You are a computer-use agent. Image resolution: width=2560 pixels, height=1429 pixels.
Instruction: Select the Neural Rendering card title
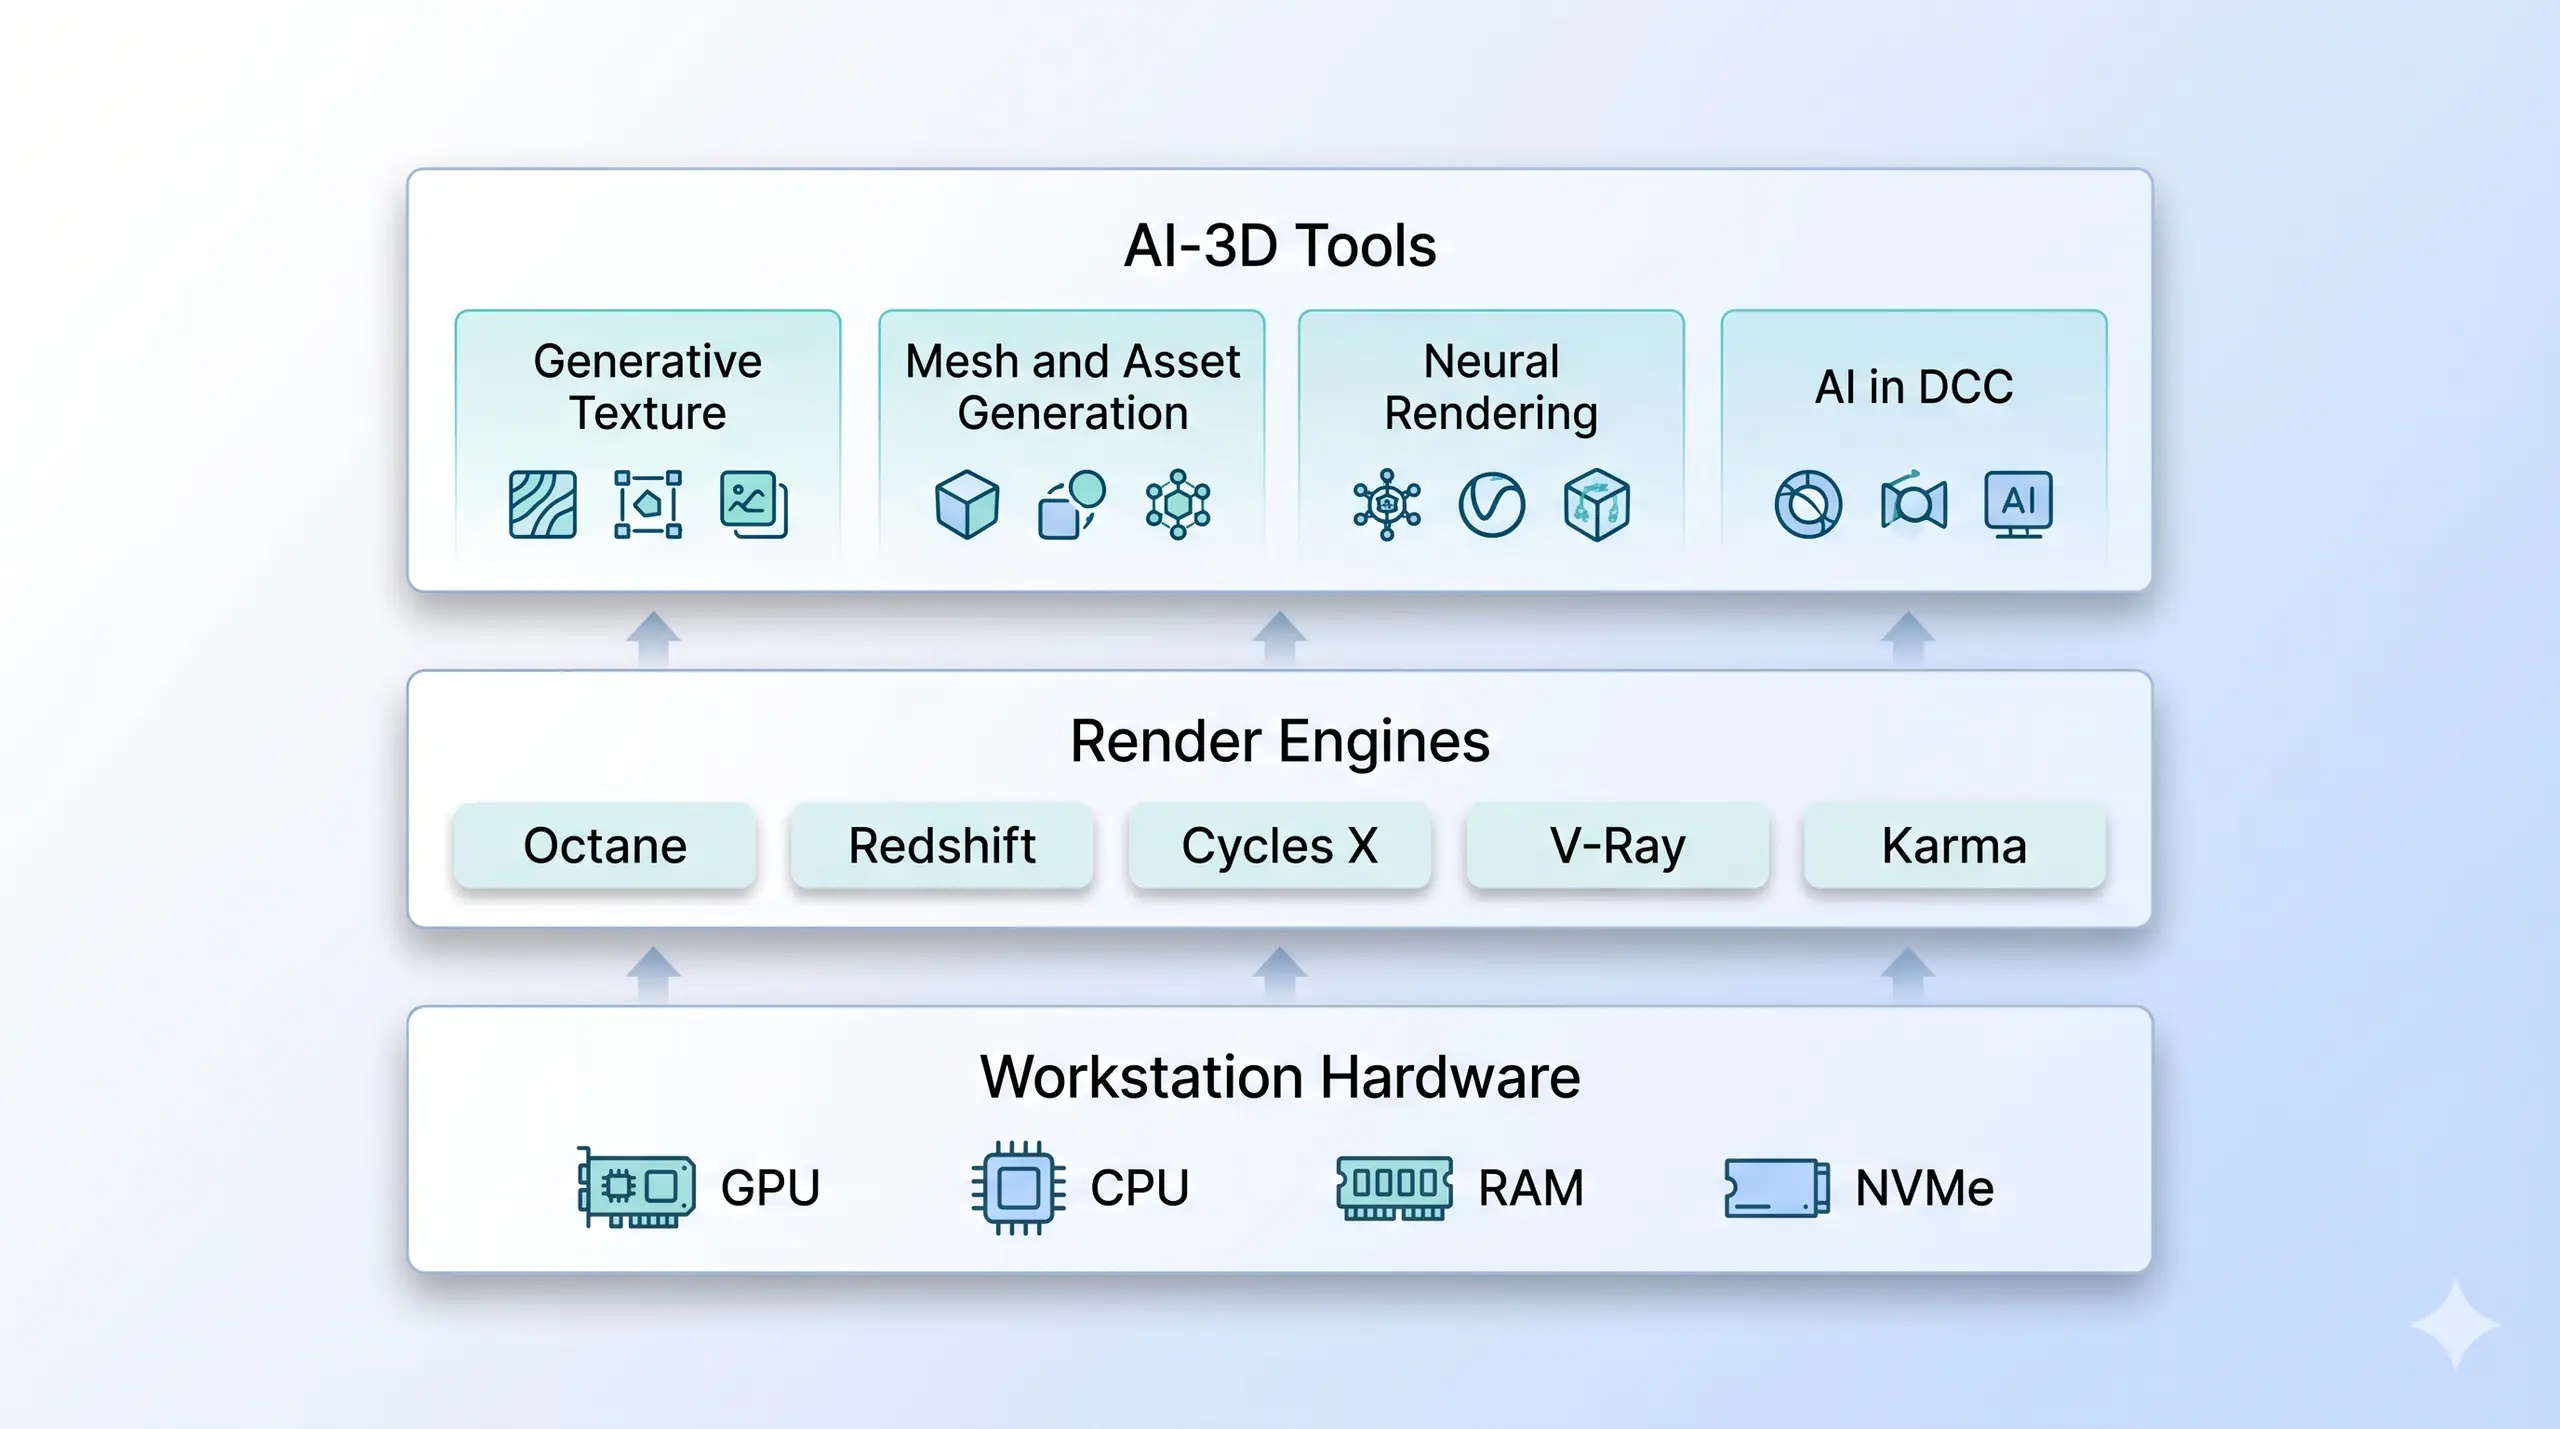(x=1491, y=387)
